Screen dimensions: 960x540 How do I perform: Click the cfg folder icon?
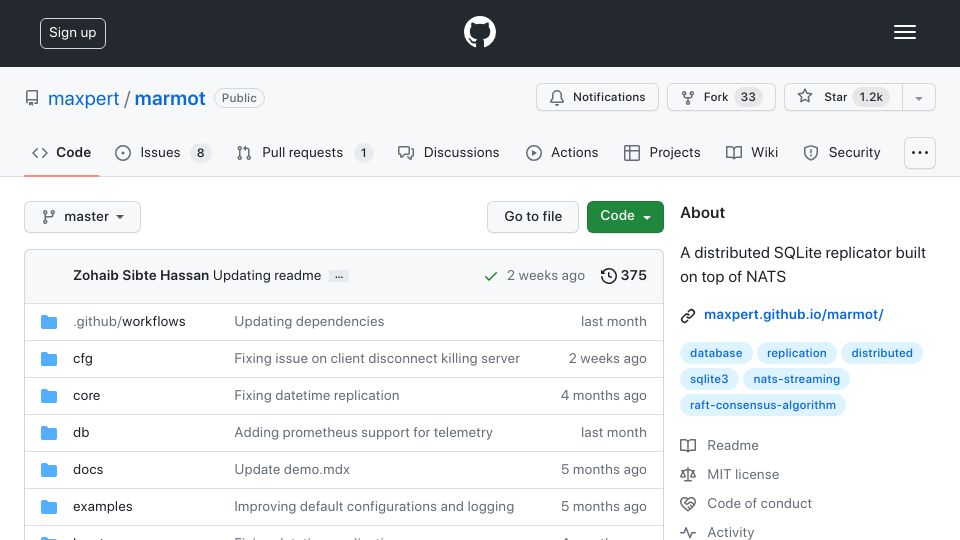tap(49, 359)
